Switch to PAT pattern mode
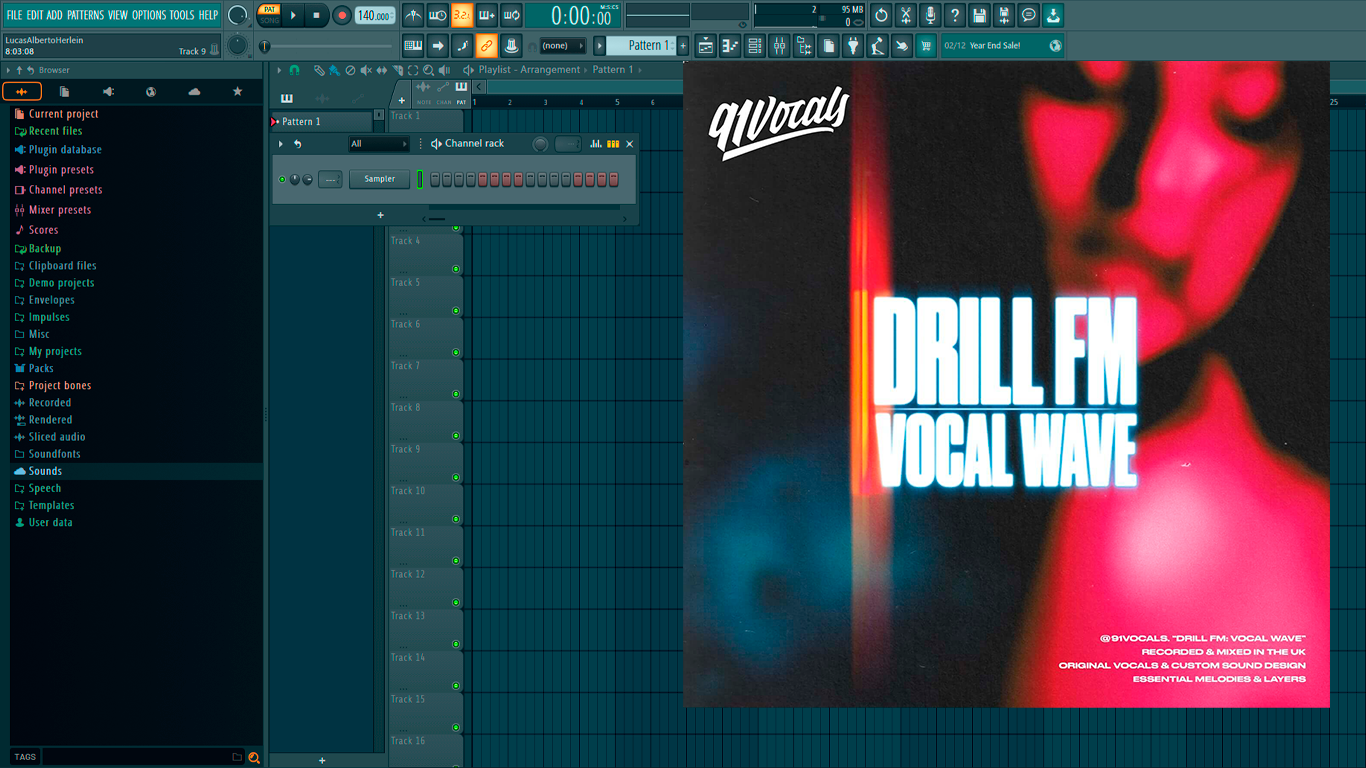 269,10
